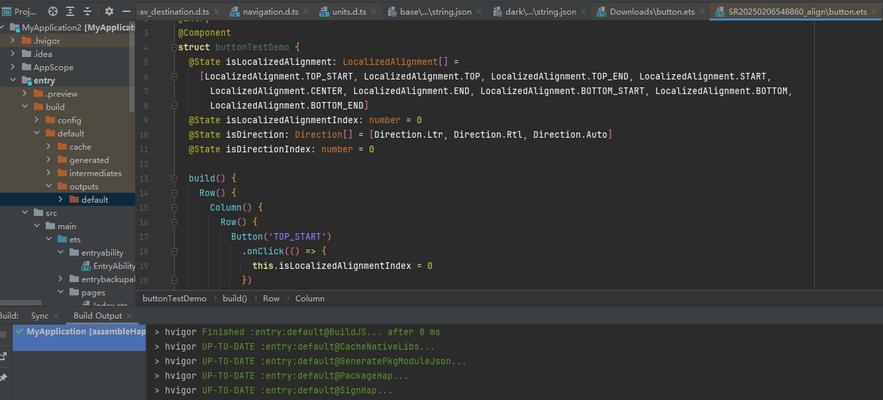
Task: Click build() in breadcrumb bar
Action: (x=235, y=299)
